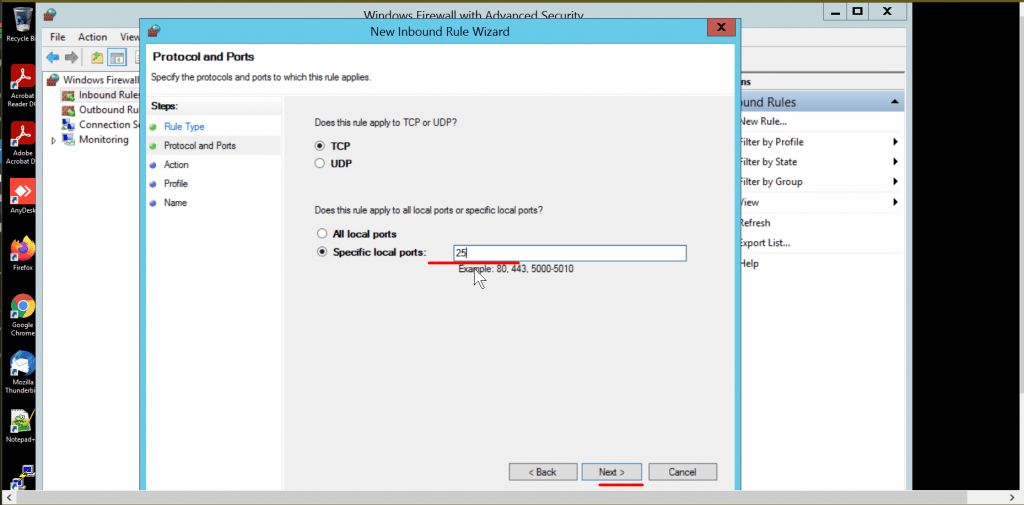Screen dimensions: 1024x505
Task: Cancel the New Inbound Rule Wizard
Action: pos(682,472)
